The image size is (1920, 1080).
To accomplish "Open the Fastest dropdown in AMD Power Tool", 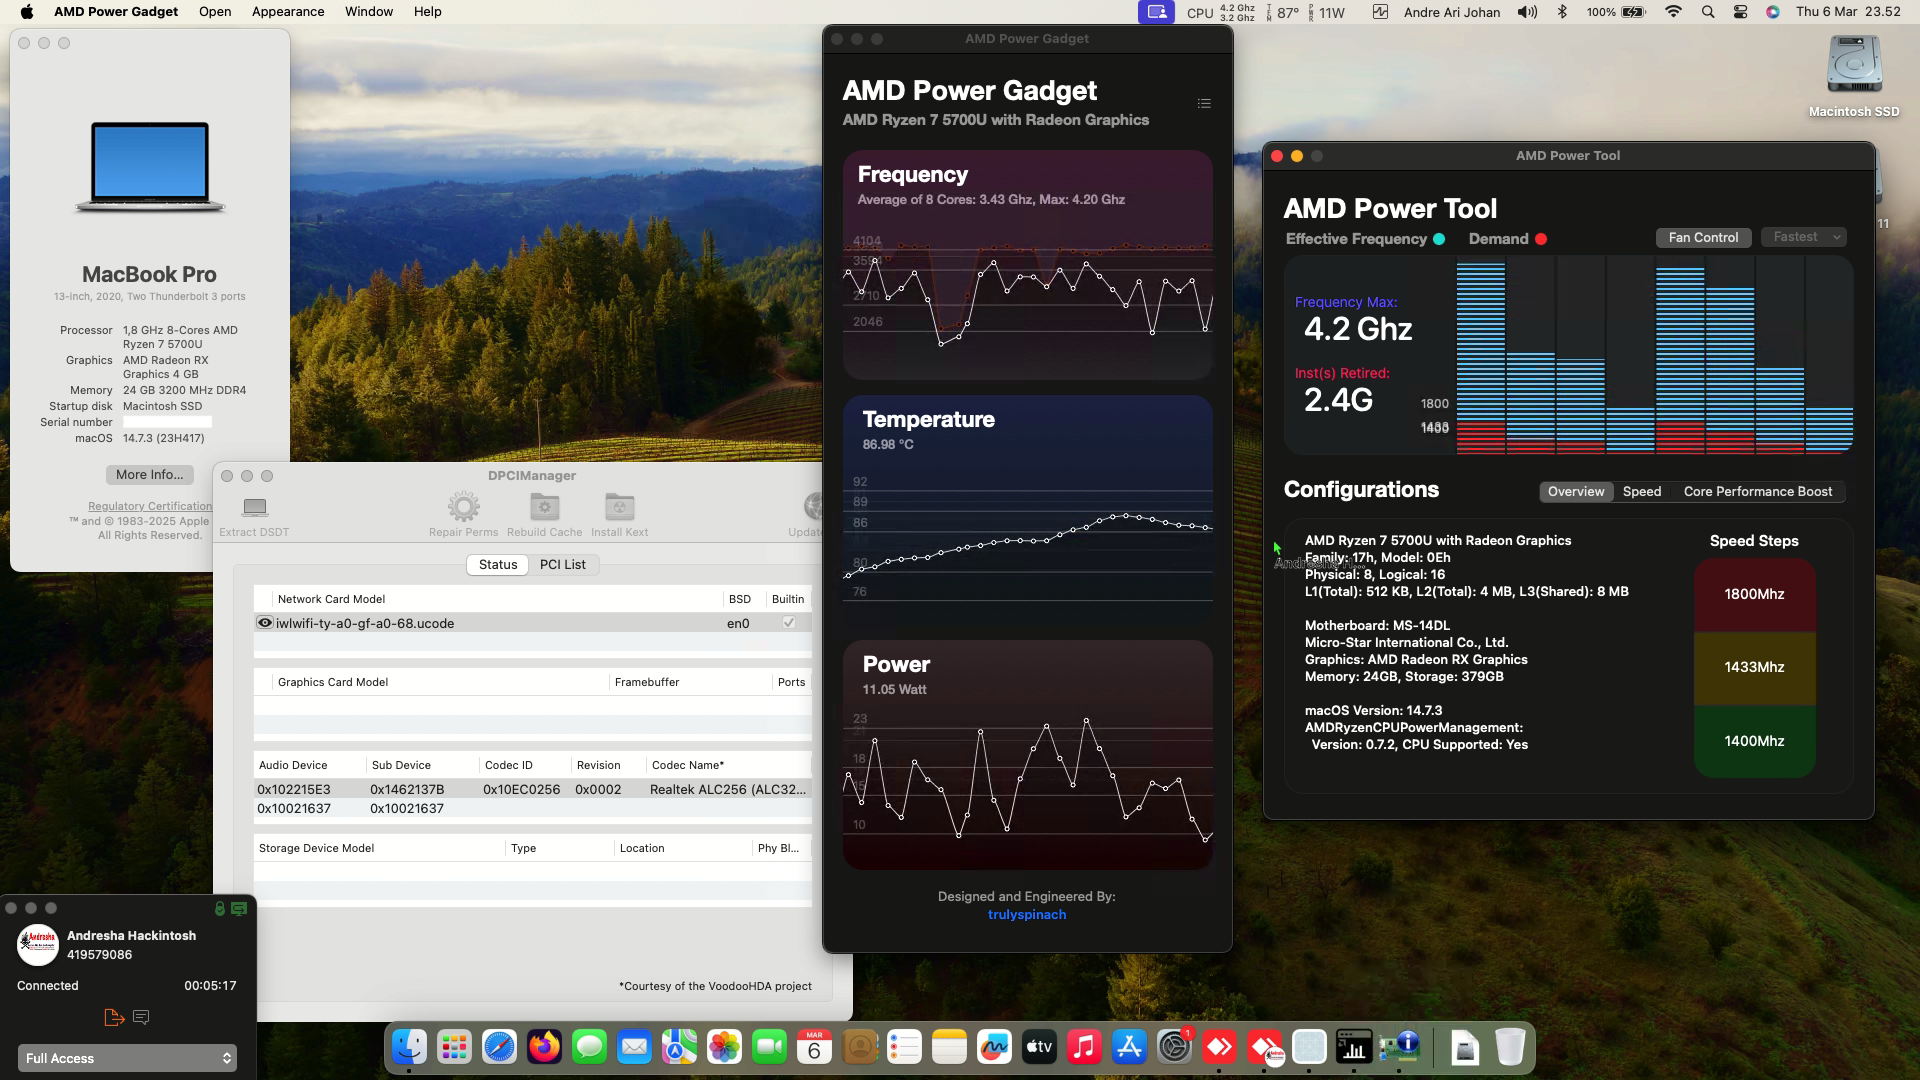I will tap(1803, 237).
